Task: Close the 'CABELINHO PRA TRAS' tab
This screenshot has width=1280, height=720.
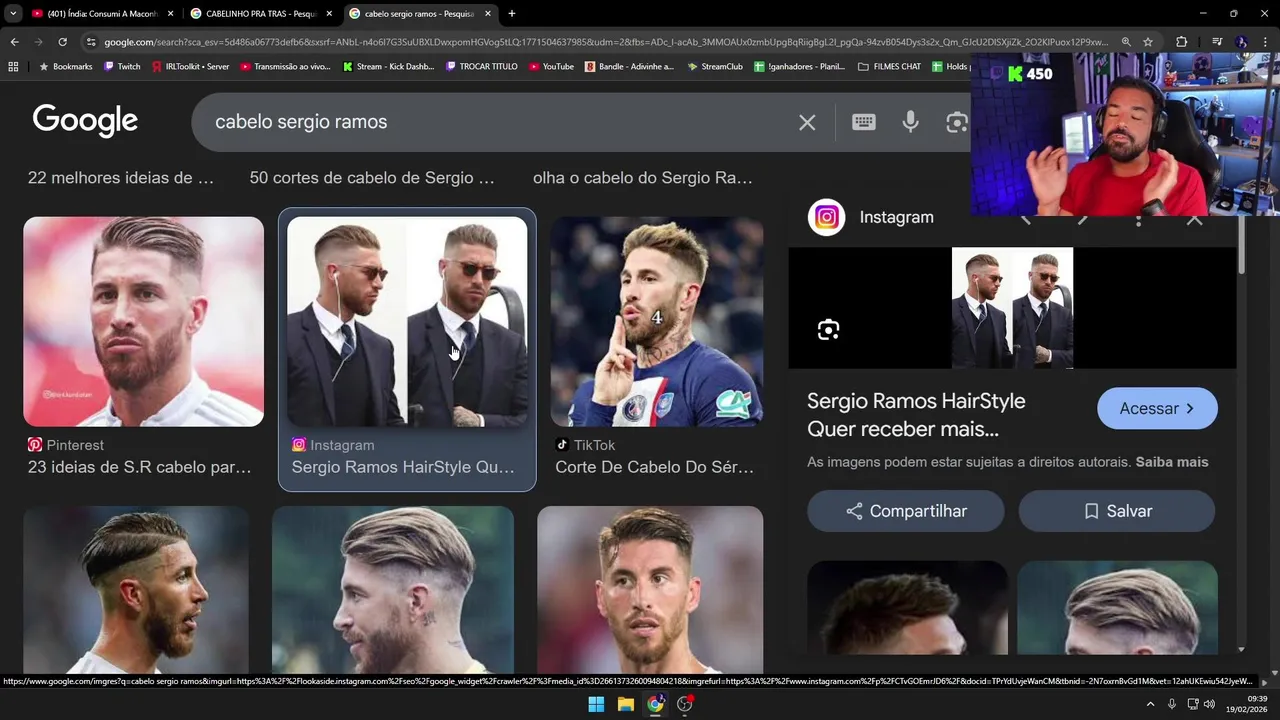Action: pos(329,14)
